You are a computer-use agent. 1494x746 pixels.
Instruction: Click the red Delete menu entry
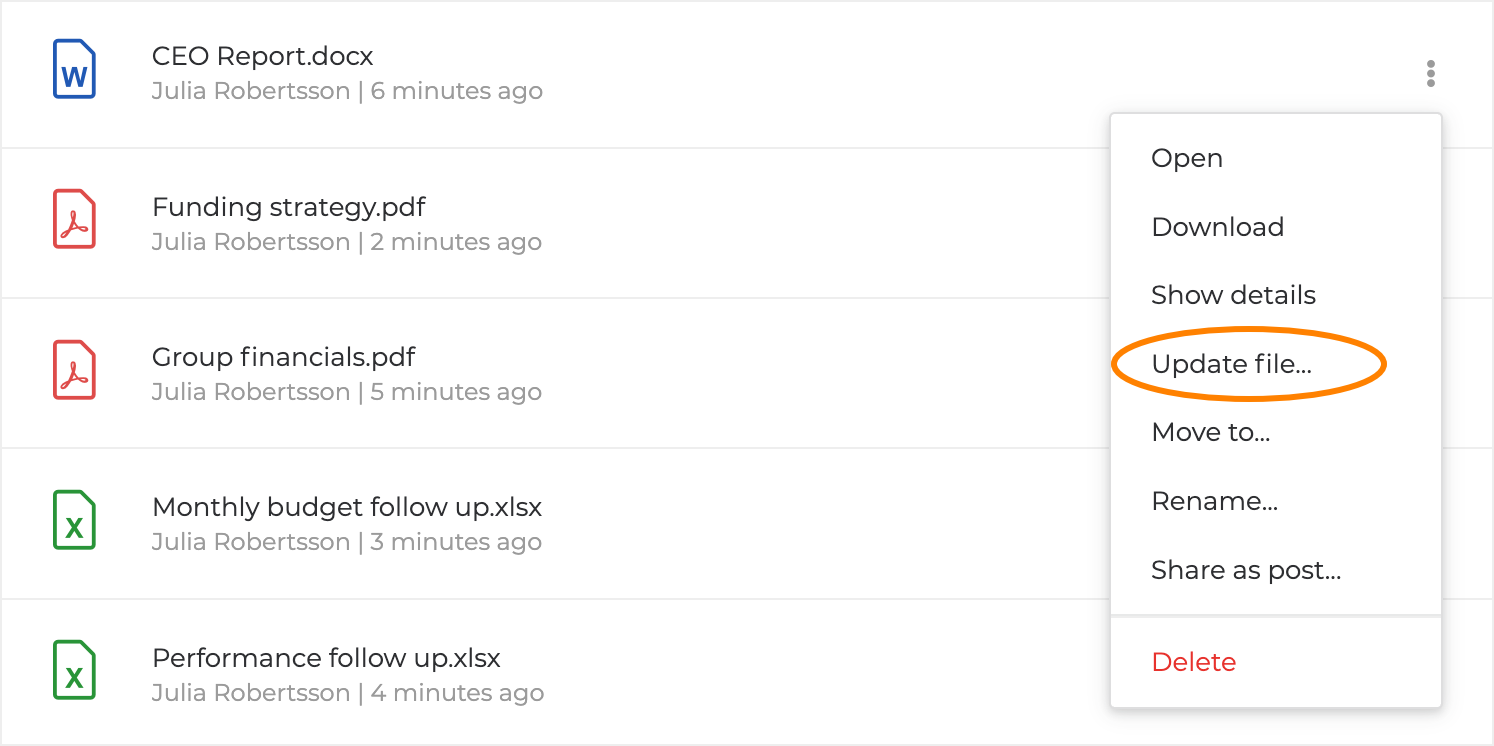click(x=1193, y=662)
